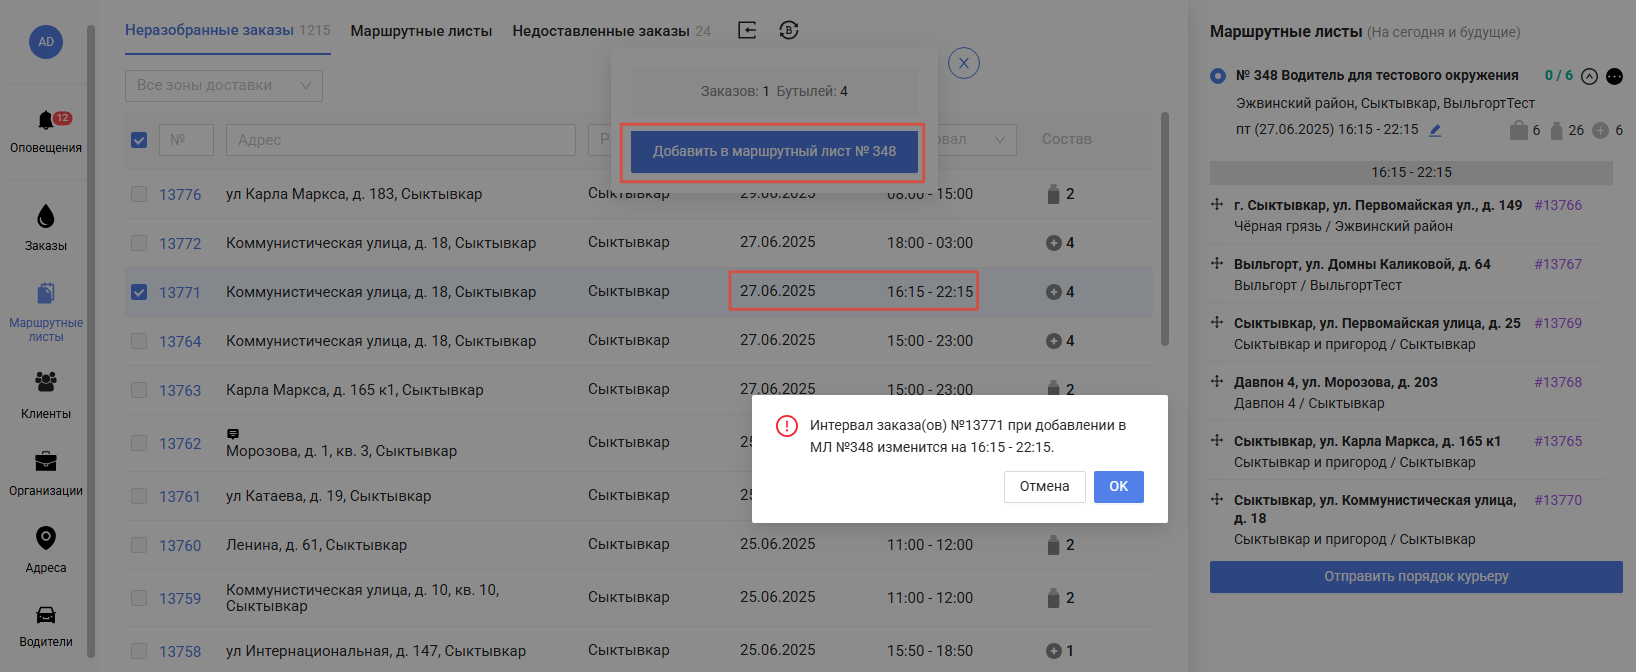The width and height of the screenshot is (1636, 672).
Task: Open order link 13771
Action: pos(180,293)
